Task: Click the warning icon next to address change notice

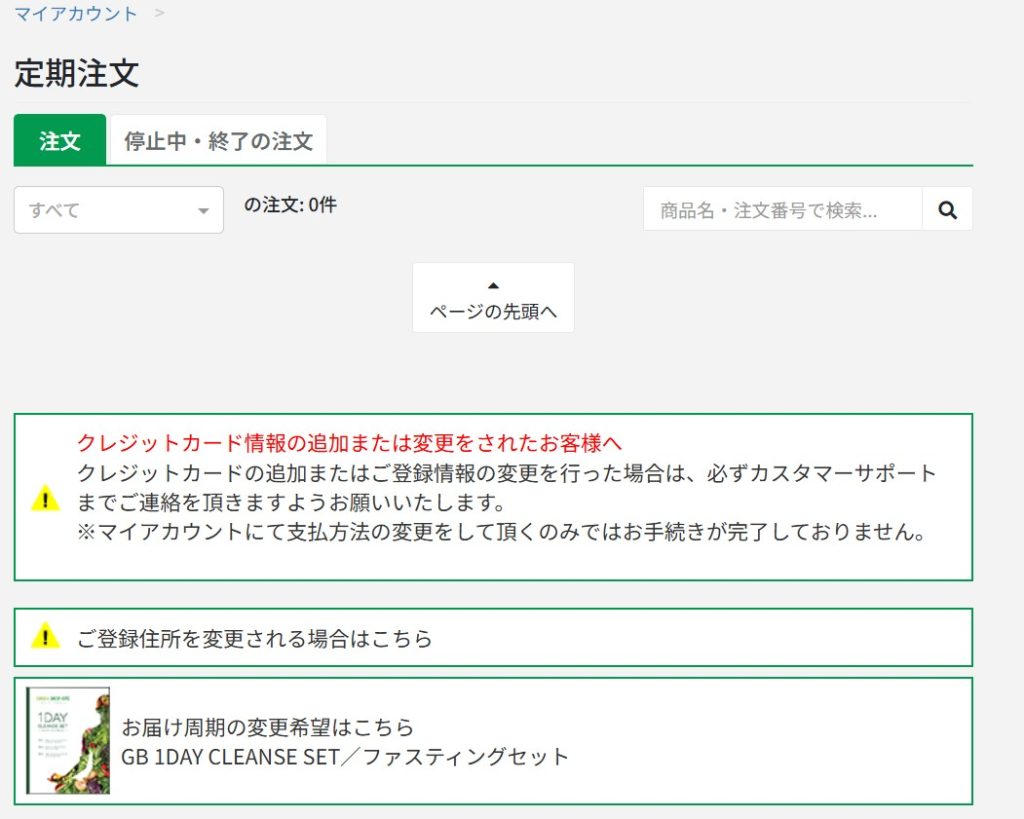Action: click(45, 637)
